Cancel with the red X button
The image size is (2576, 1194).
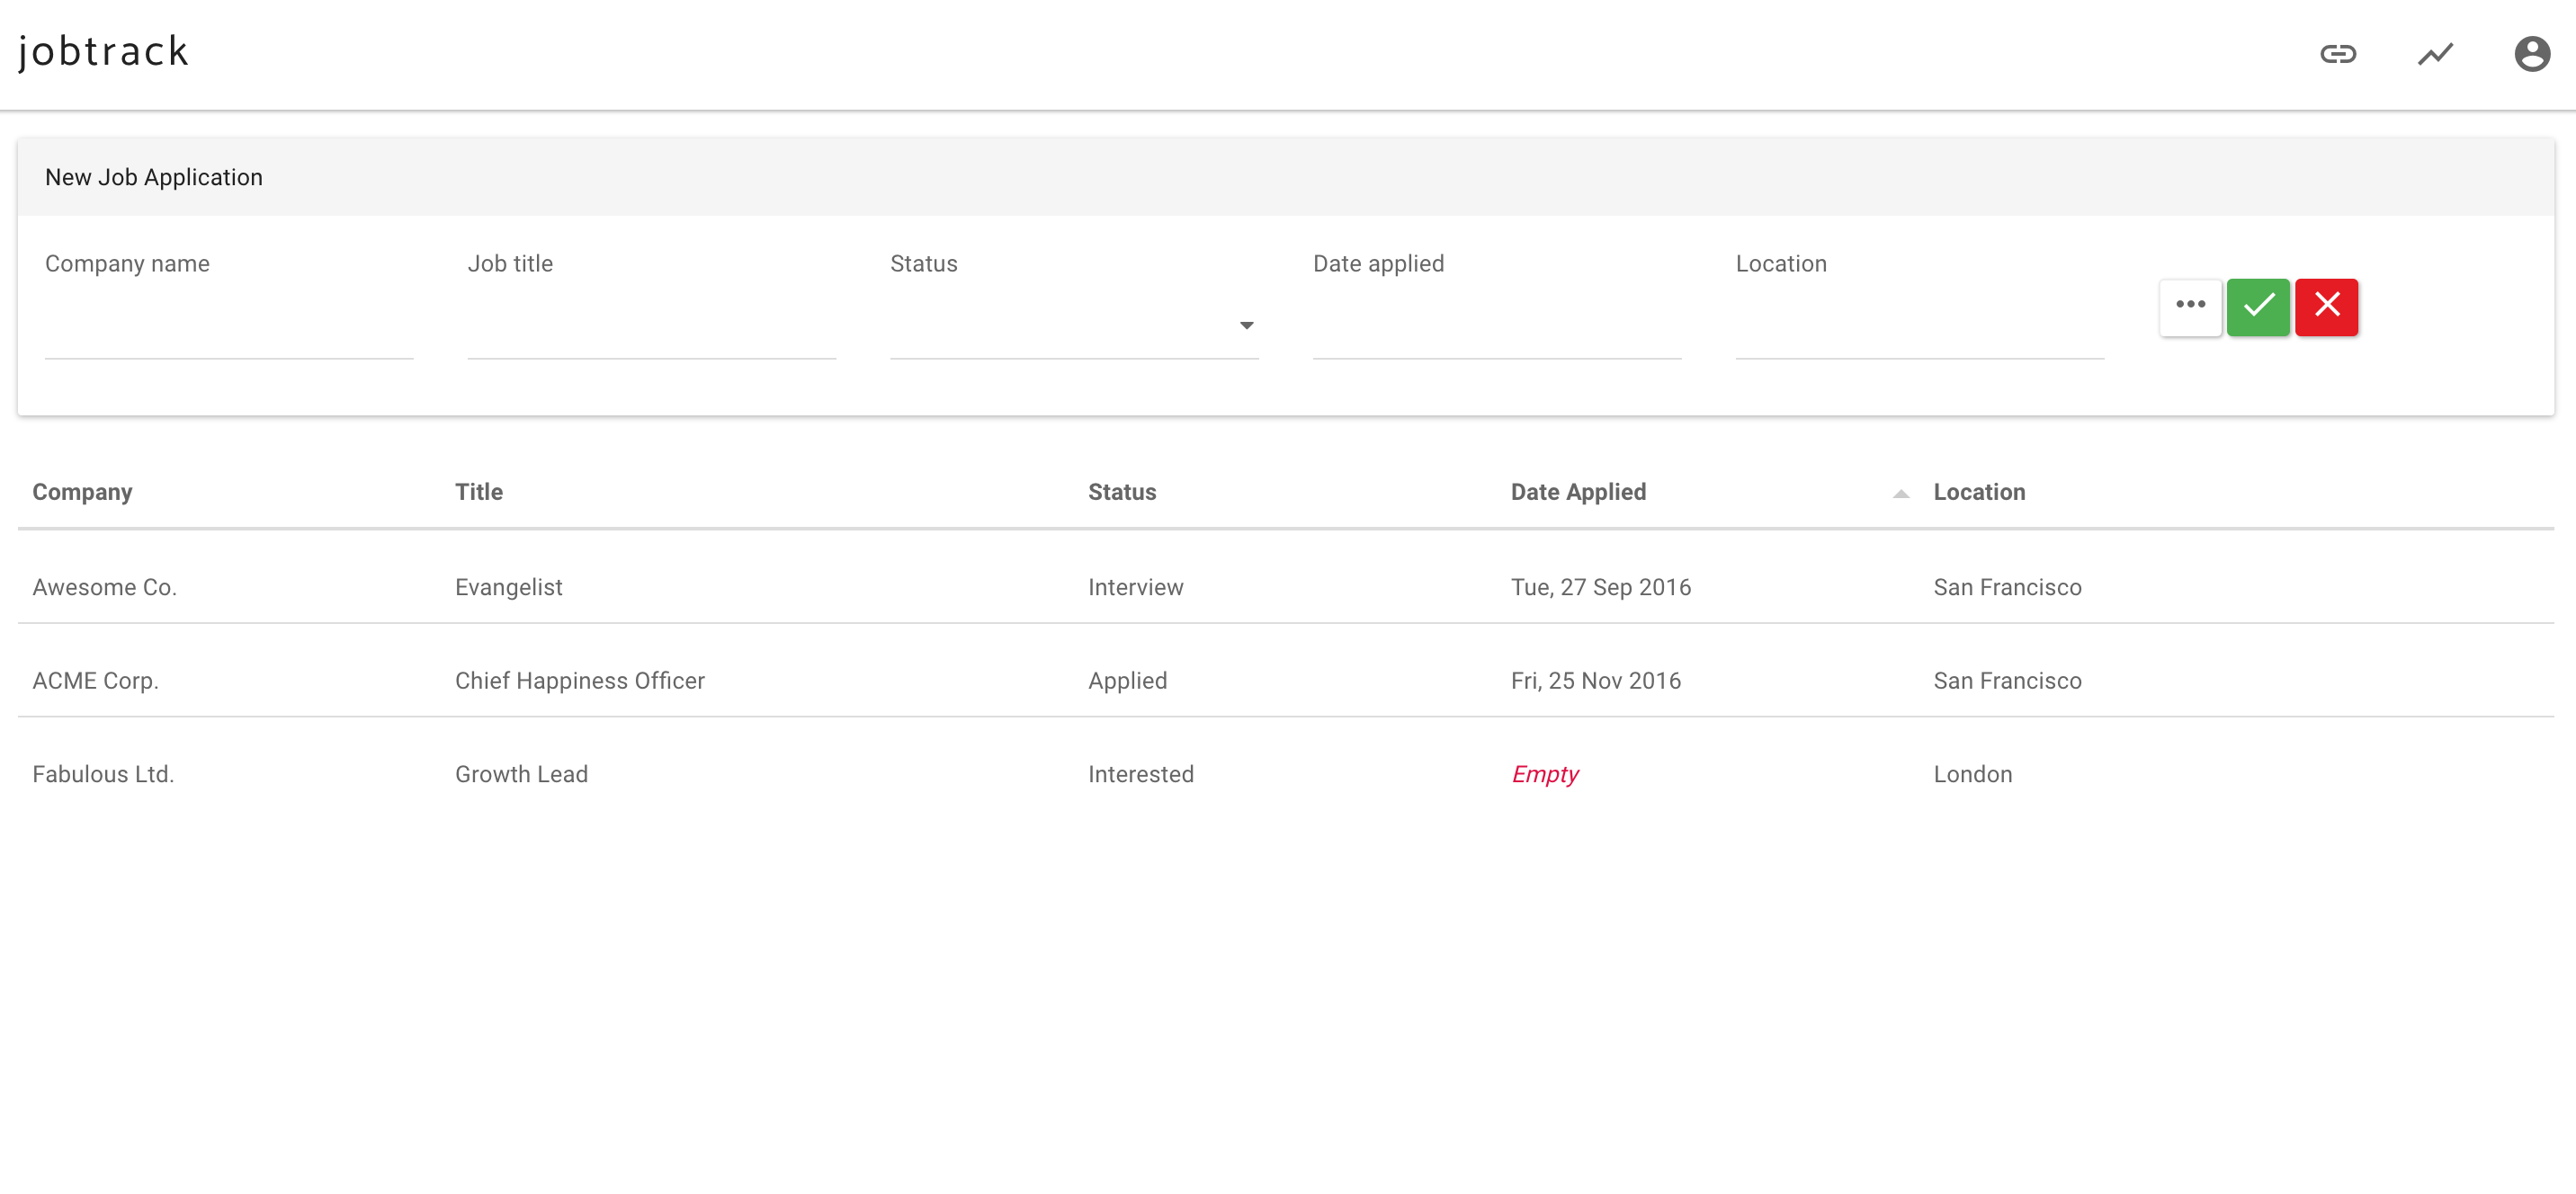pos(2326,306)
